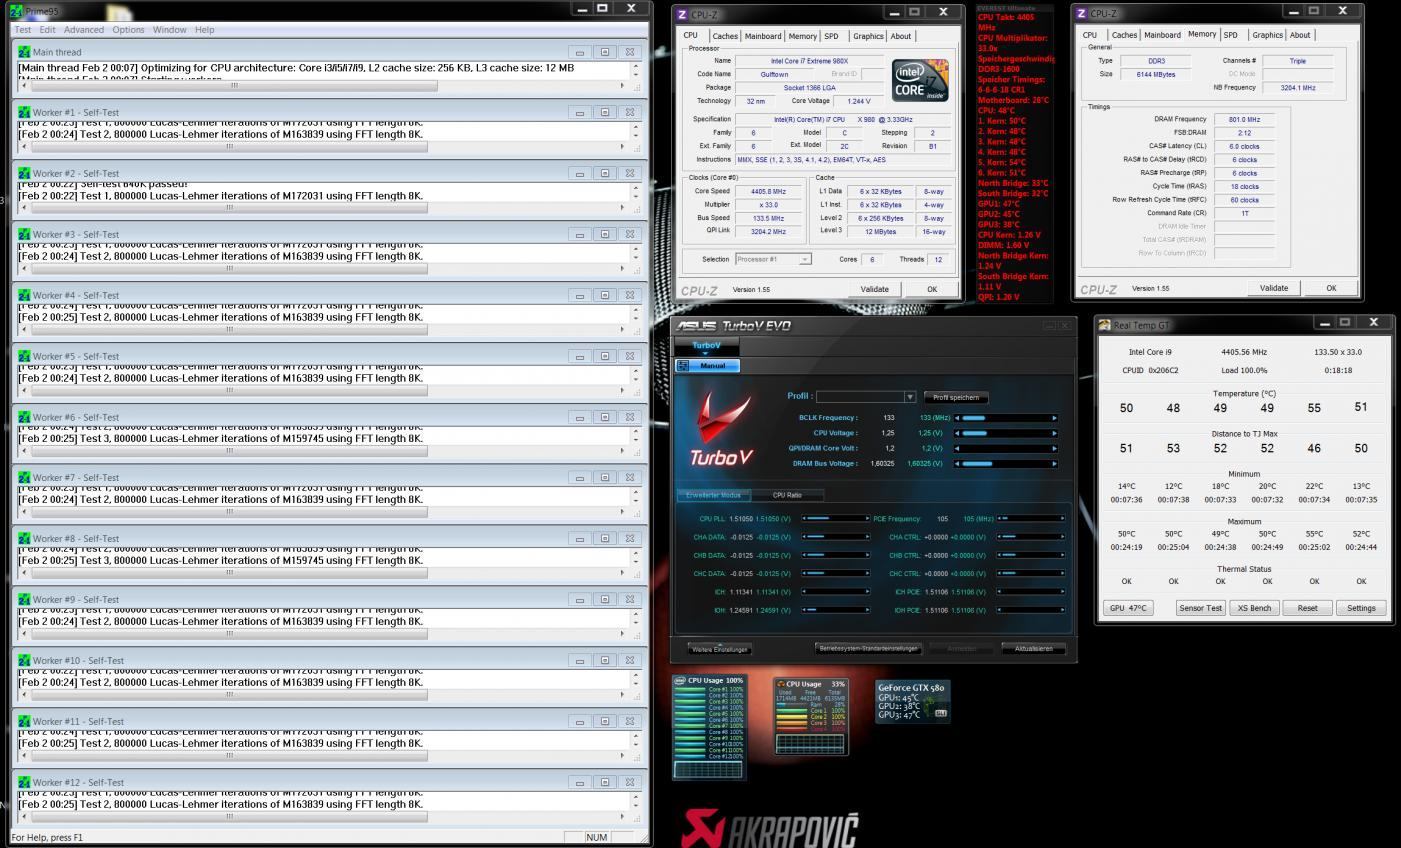Click the Manual mode icon in TurboV EVO
The image size is (1401, 848).
pyautogui.click(x=683, y=366)
